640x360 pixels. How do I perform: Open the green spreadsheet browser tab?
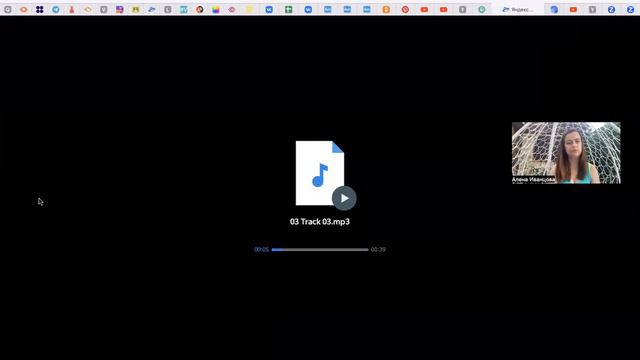pyautogui.click(x=289, y=9)
